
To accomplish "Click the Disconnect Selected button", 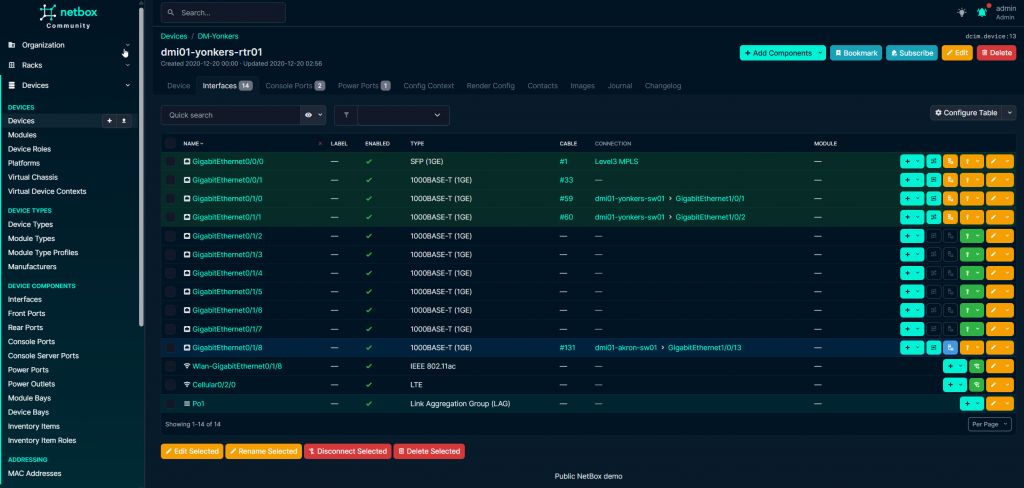I will [347, 451].
